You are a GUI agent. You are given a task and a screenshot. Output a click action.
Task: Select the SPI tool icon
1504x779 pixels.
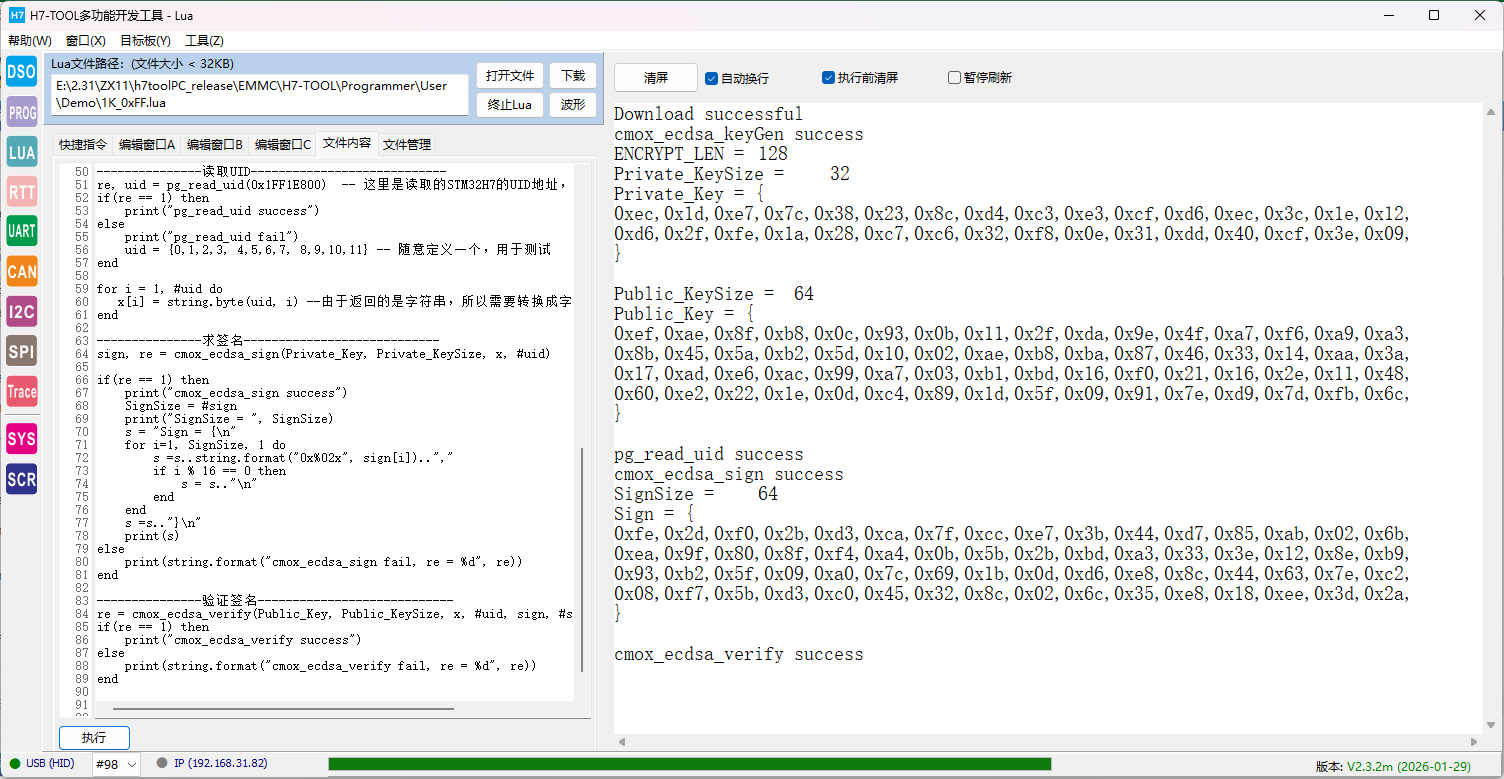21,351
